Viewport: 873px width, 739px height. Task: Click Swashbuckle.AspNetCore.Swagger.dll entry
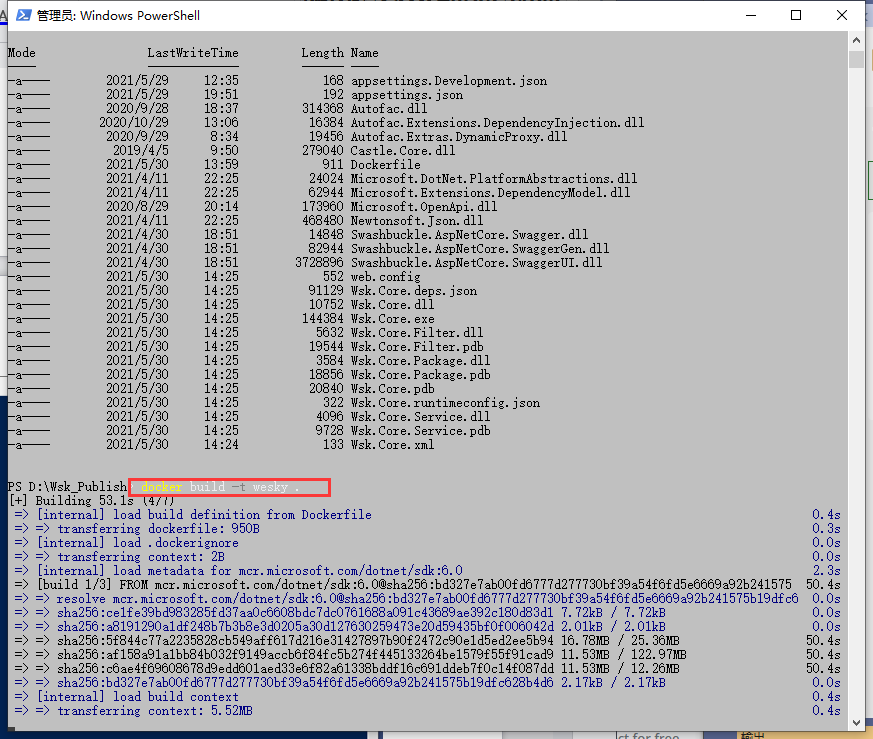(469, 234)
